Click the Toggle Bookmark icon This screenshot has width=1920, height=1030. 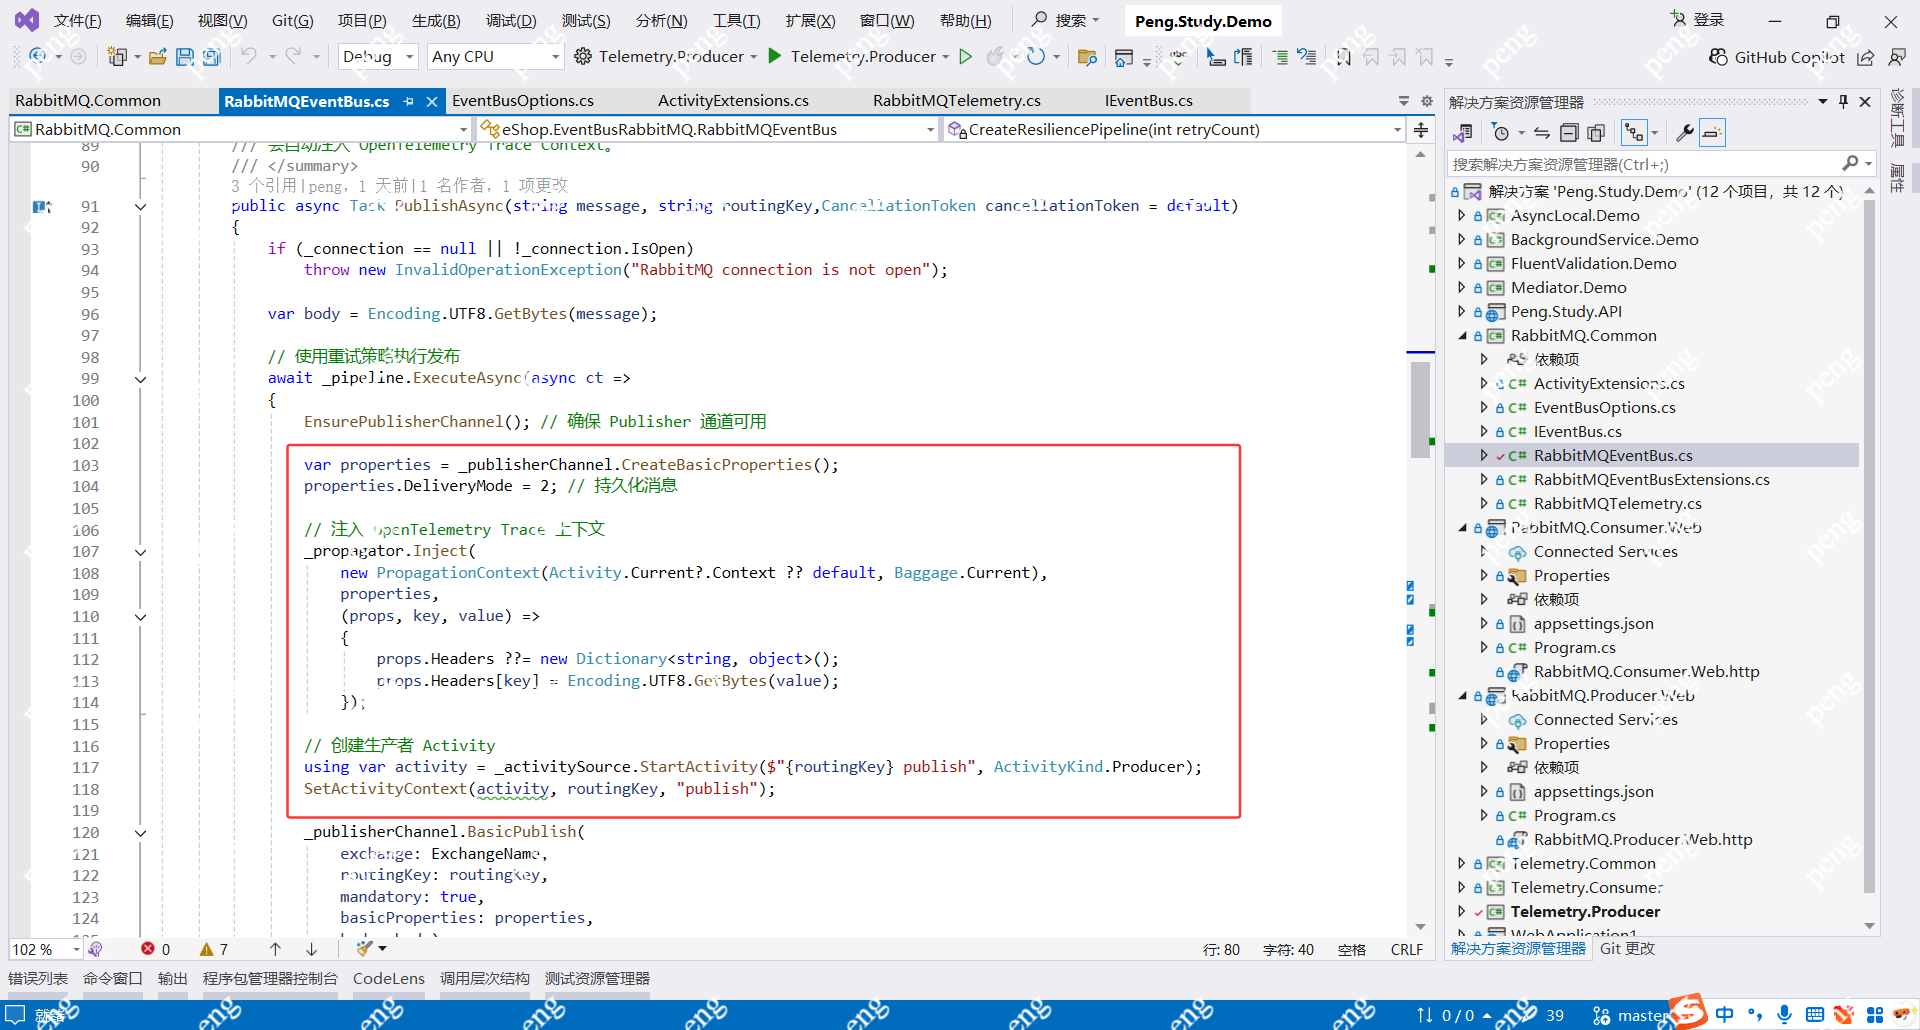click(1344, 57)
